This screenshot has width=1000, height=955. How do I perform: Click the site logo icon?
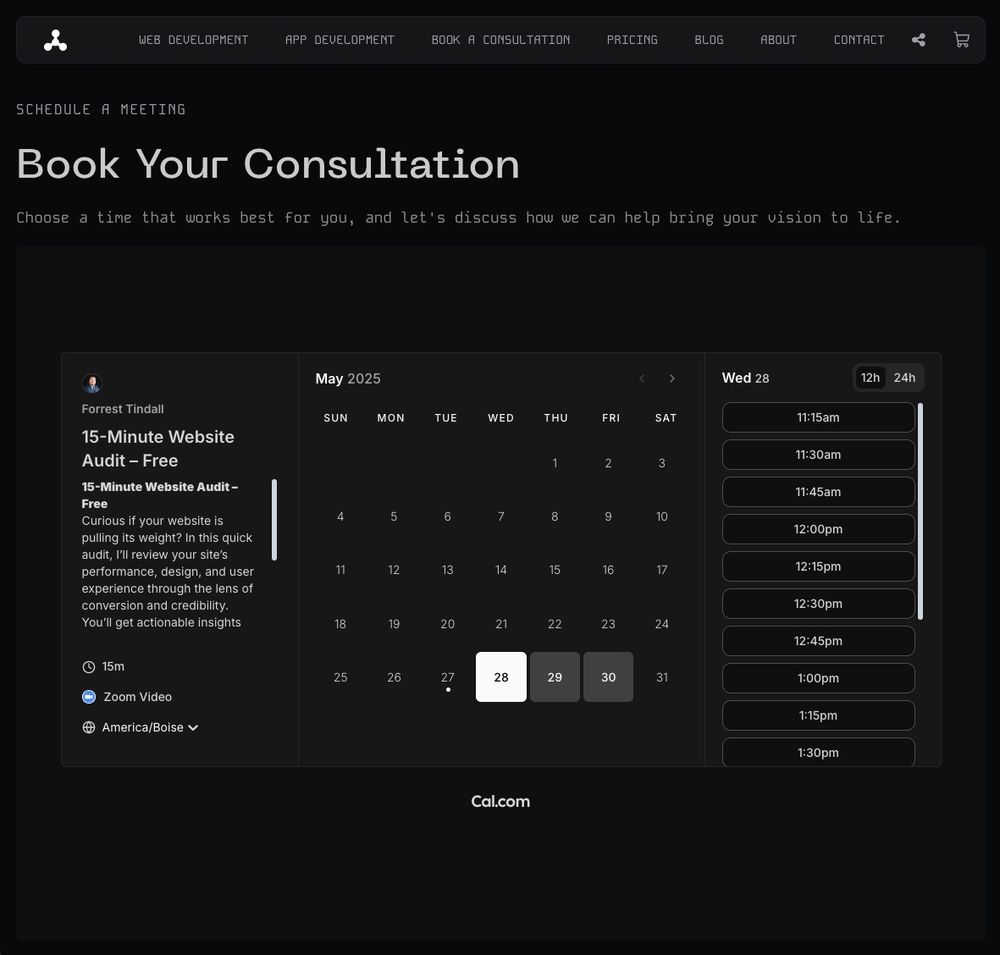click(55, 40)
